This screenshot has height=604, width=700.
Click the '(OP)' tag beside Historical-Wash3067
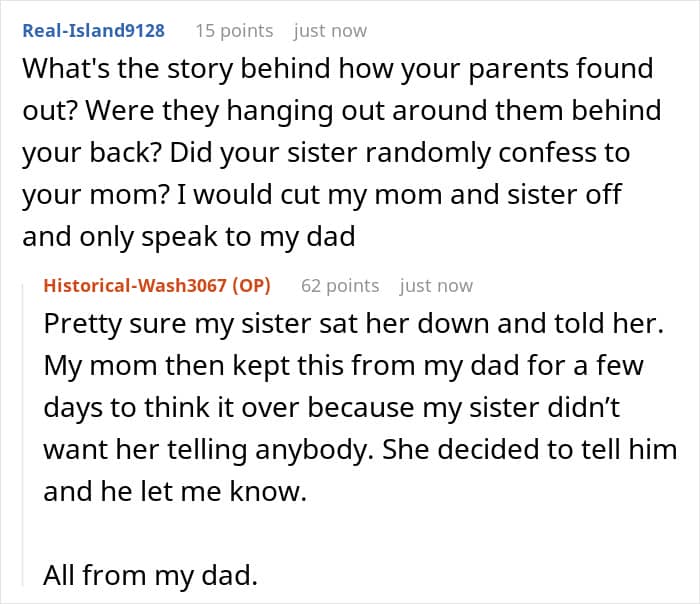click(x=251, y=286)
